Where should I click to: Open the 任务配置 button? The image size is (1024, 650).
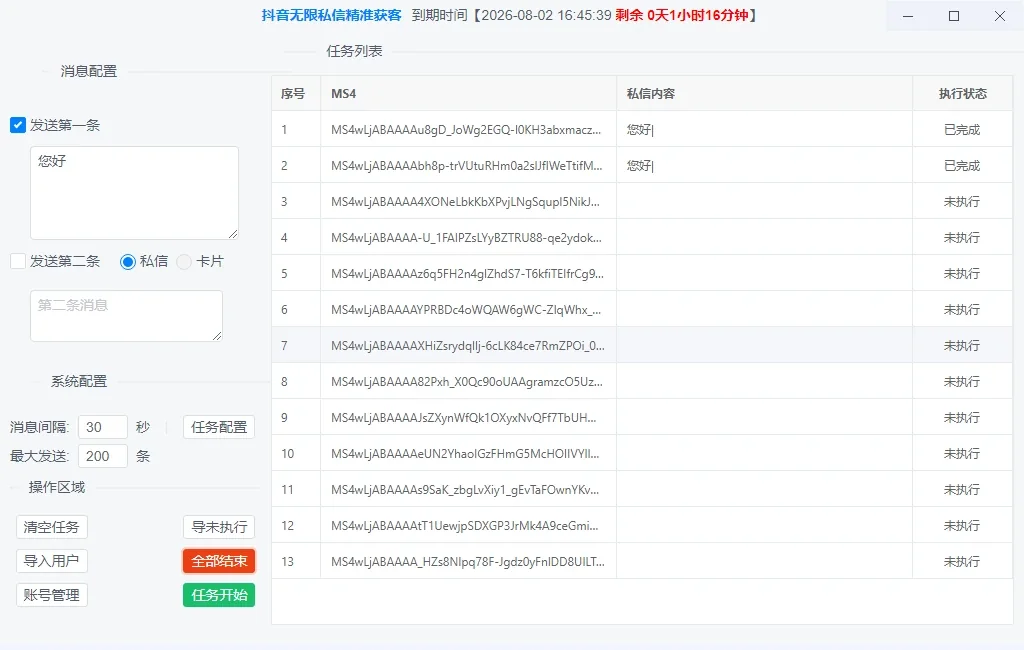(x=219, y=427)
